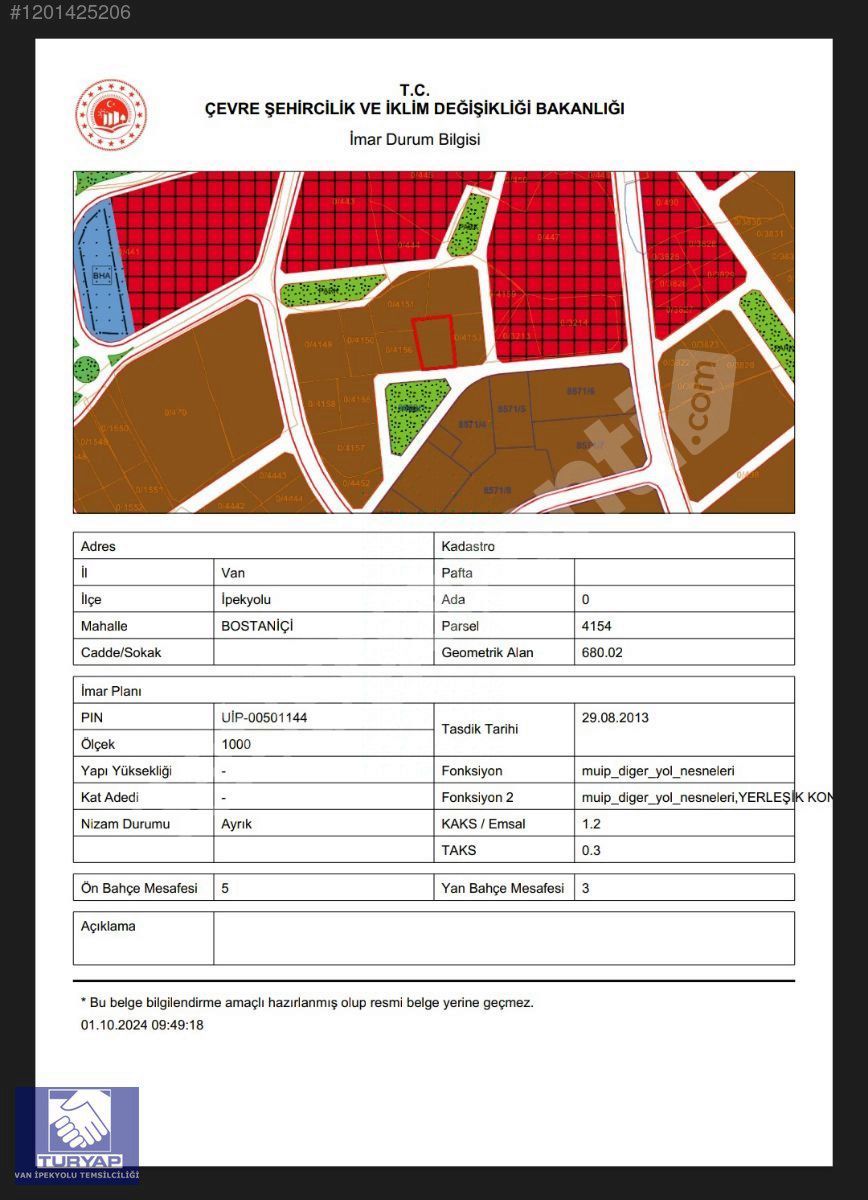The height and width of the screenshot is (1200, 868).
Task: Click the Adres section header
Action: click(x=98, y=546)
